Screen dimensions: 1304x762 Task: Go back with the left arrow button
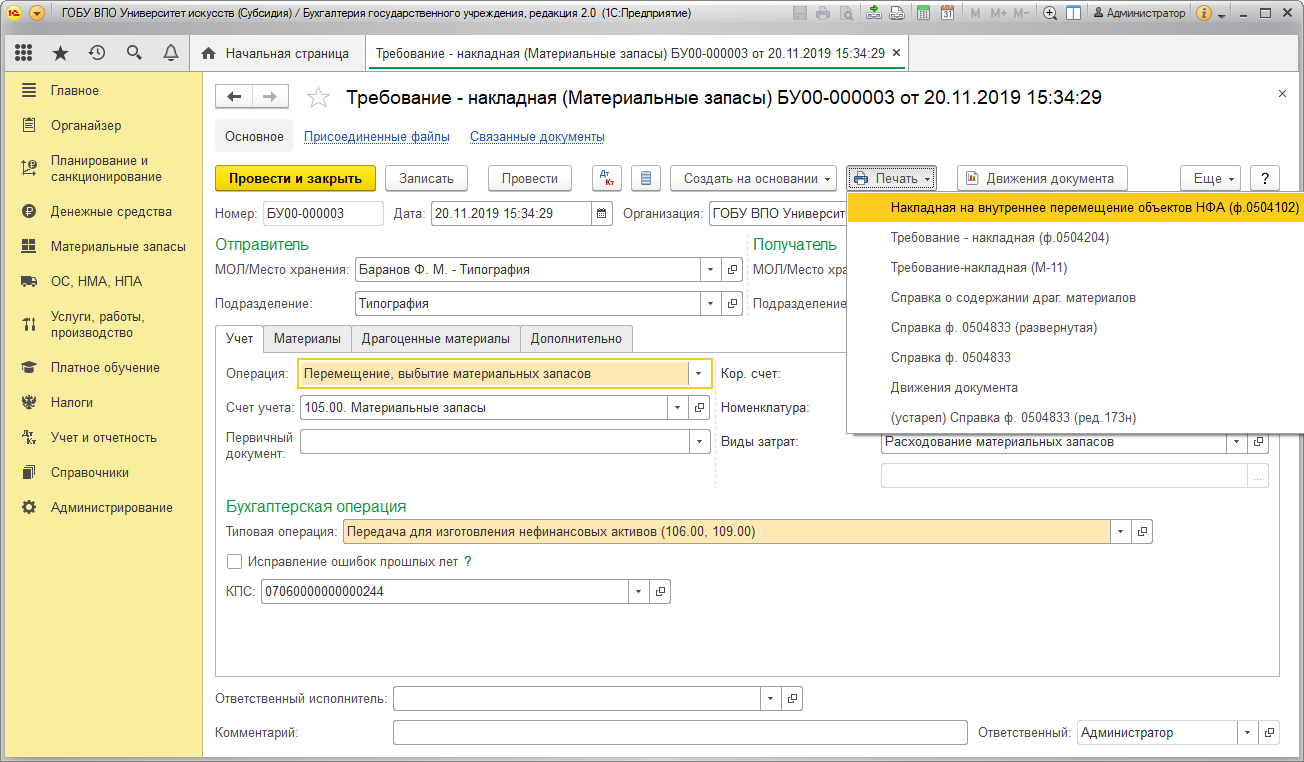pyautogui.click(x=235, y=96)
